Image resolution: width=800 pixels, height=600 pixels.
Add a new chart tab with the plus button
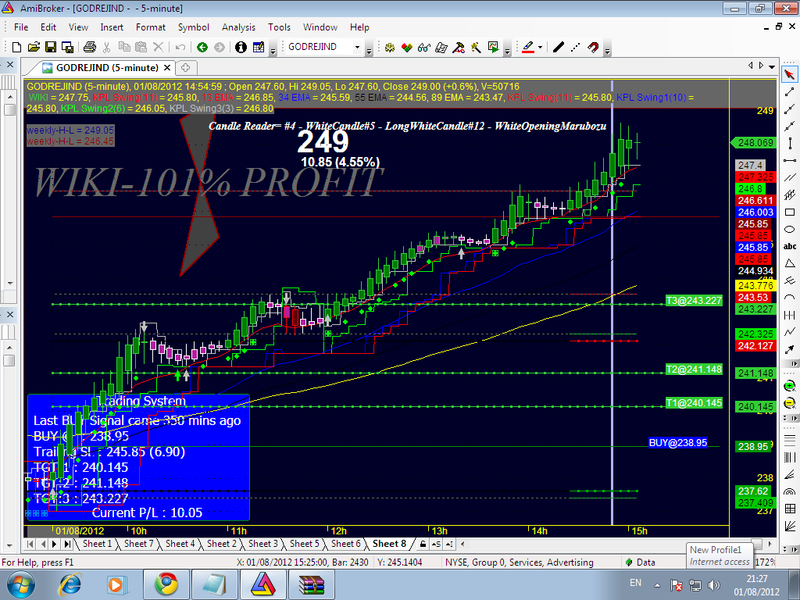186,68
